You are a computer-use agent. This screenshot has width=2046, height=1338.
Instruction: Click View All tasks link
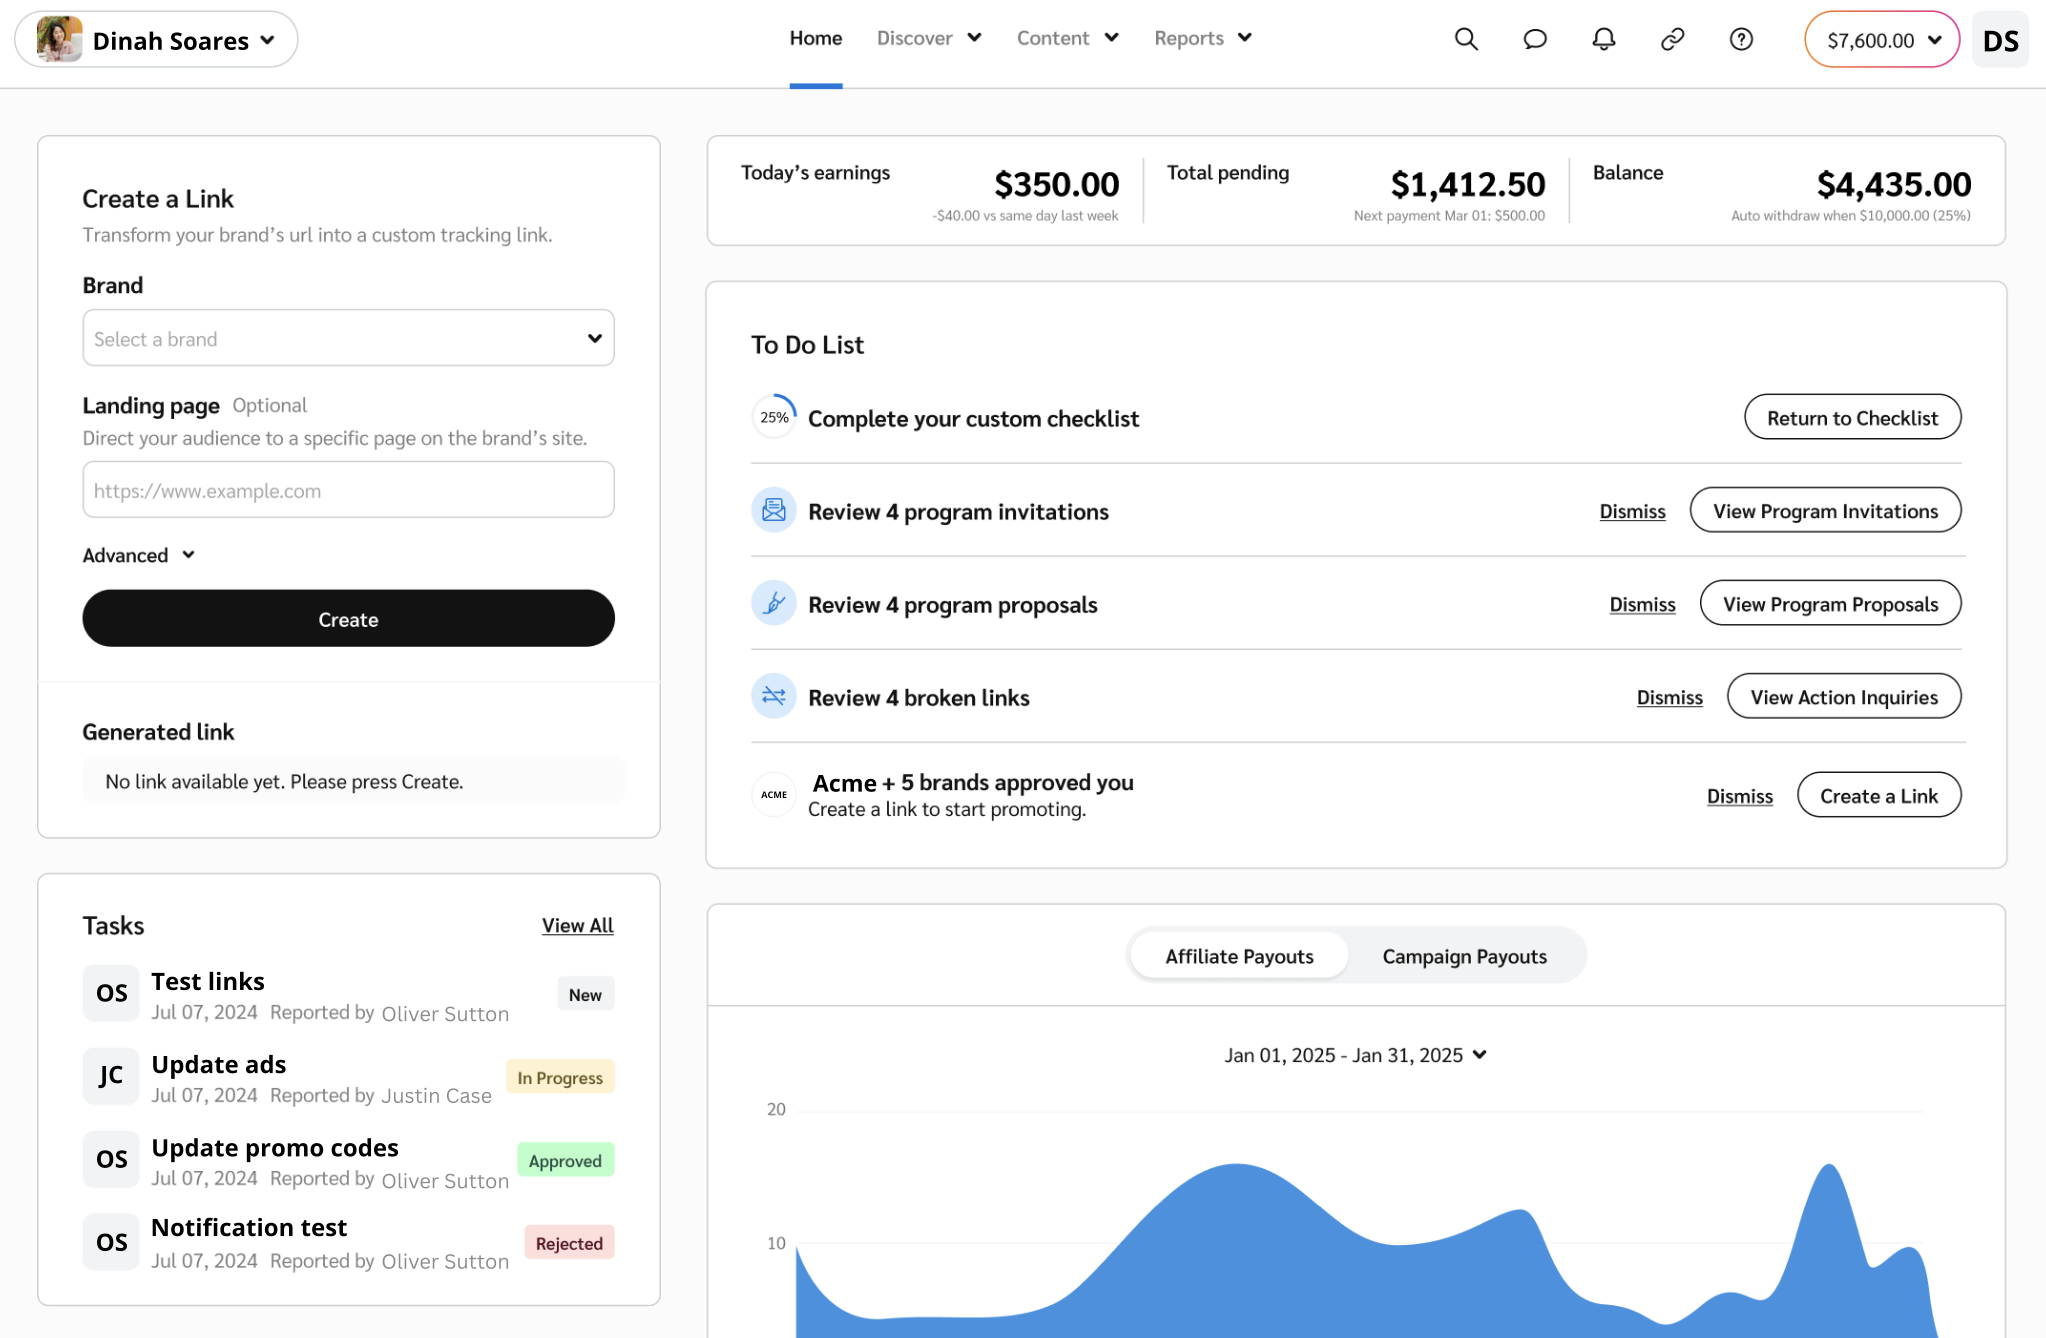pos(577,925)
